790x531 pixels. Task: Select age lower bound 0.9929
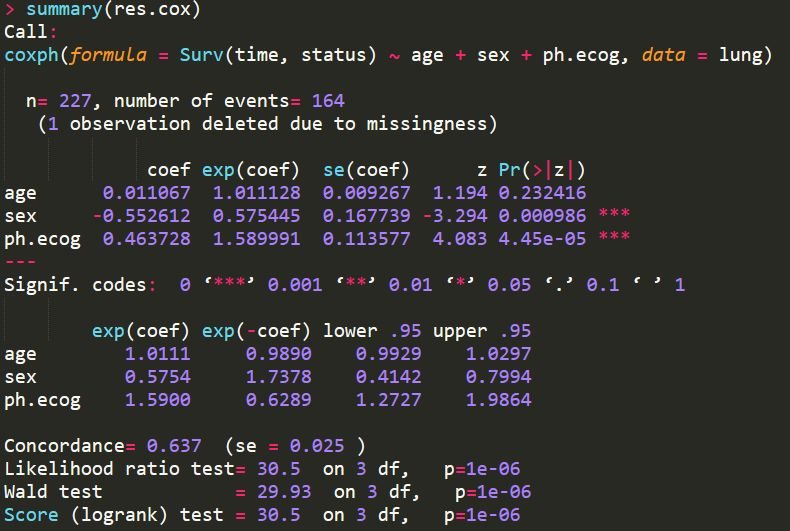388,354
